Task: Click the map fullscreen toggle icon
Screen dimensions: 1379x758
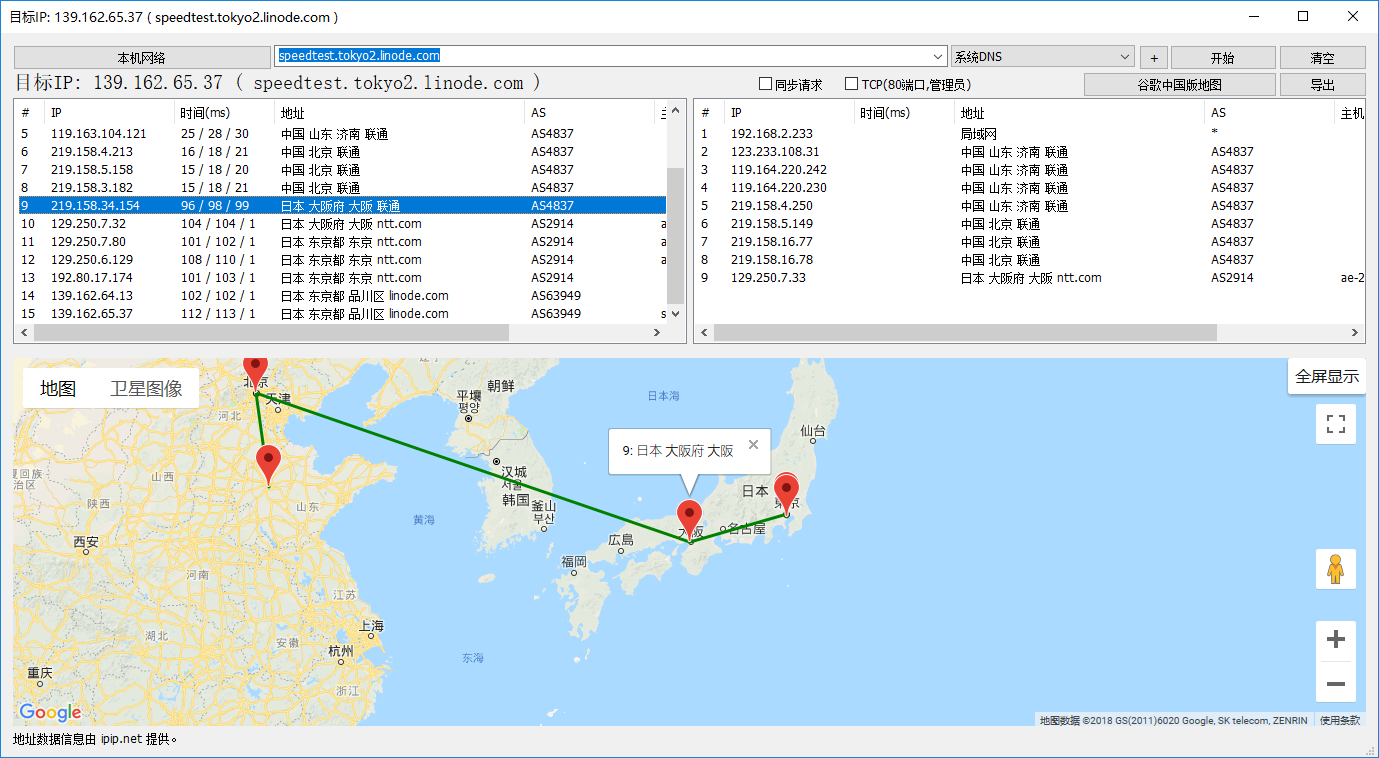Action: click(x=1335, y=424)
